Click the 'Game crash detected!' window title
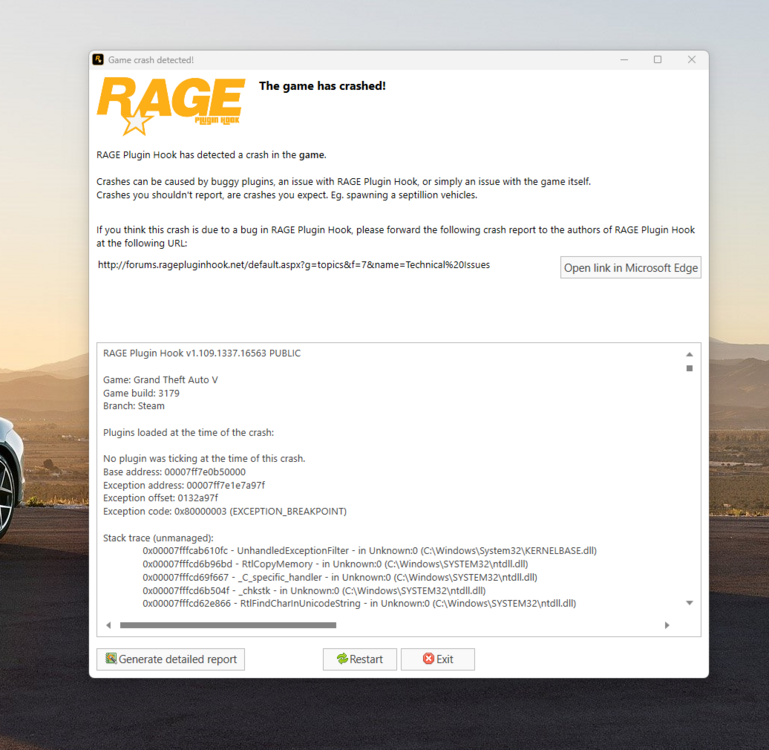The width and height of the screenshot is (769, 750). tap(151, 60)
